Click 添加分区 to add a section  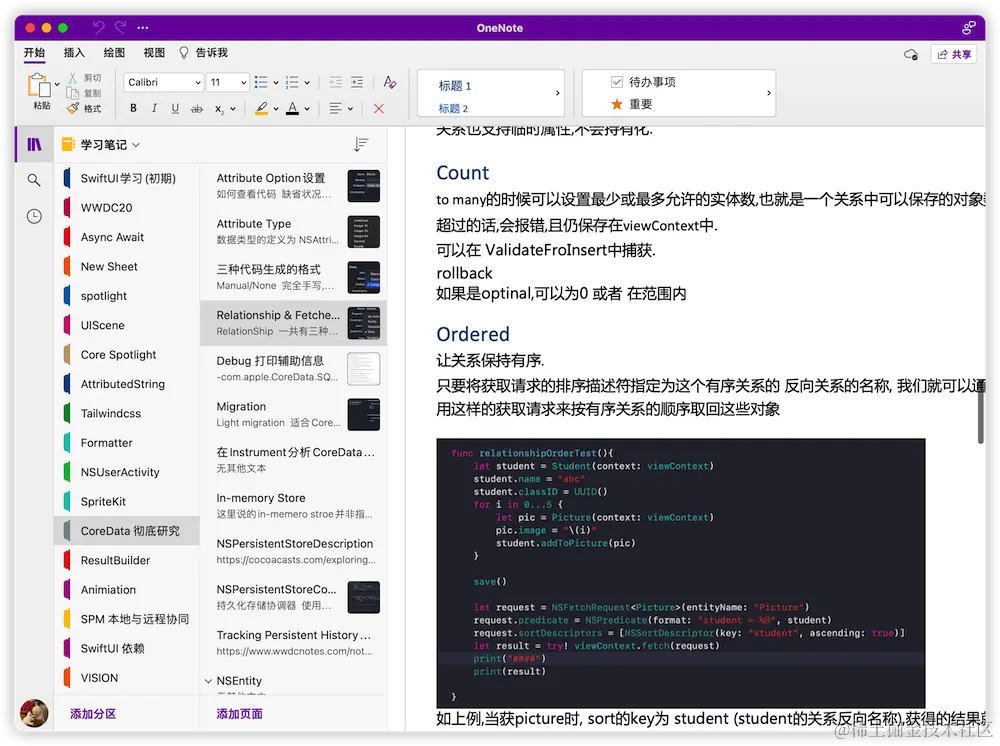coord(93,714)
